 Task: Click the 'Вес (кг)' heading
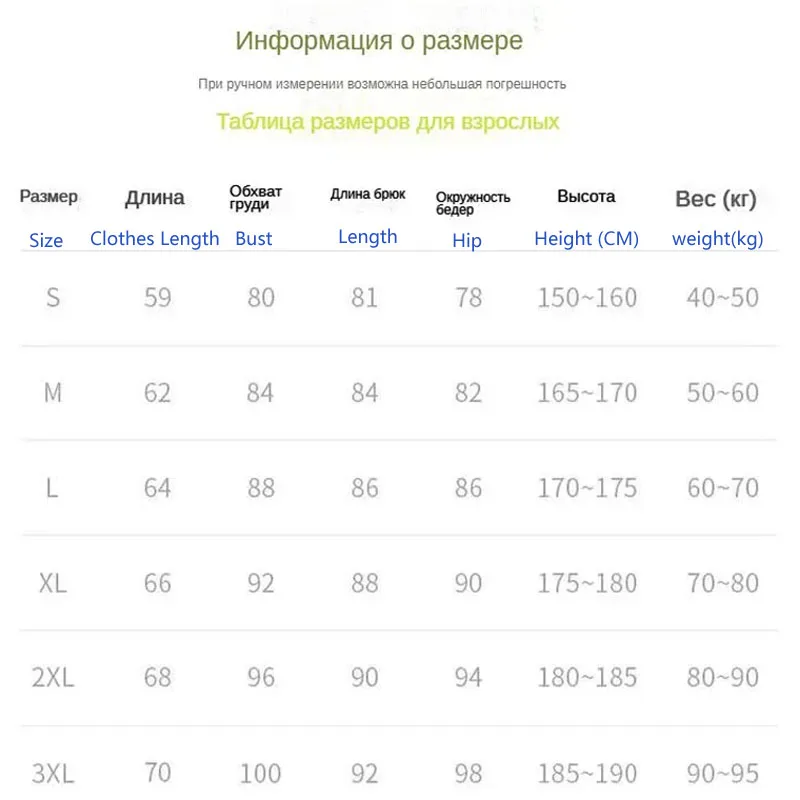tap(716, 198)
